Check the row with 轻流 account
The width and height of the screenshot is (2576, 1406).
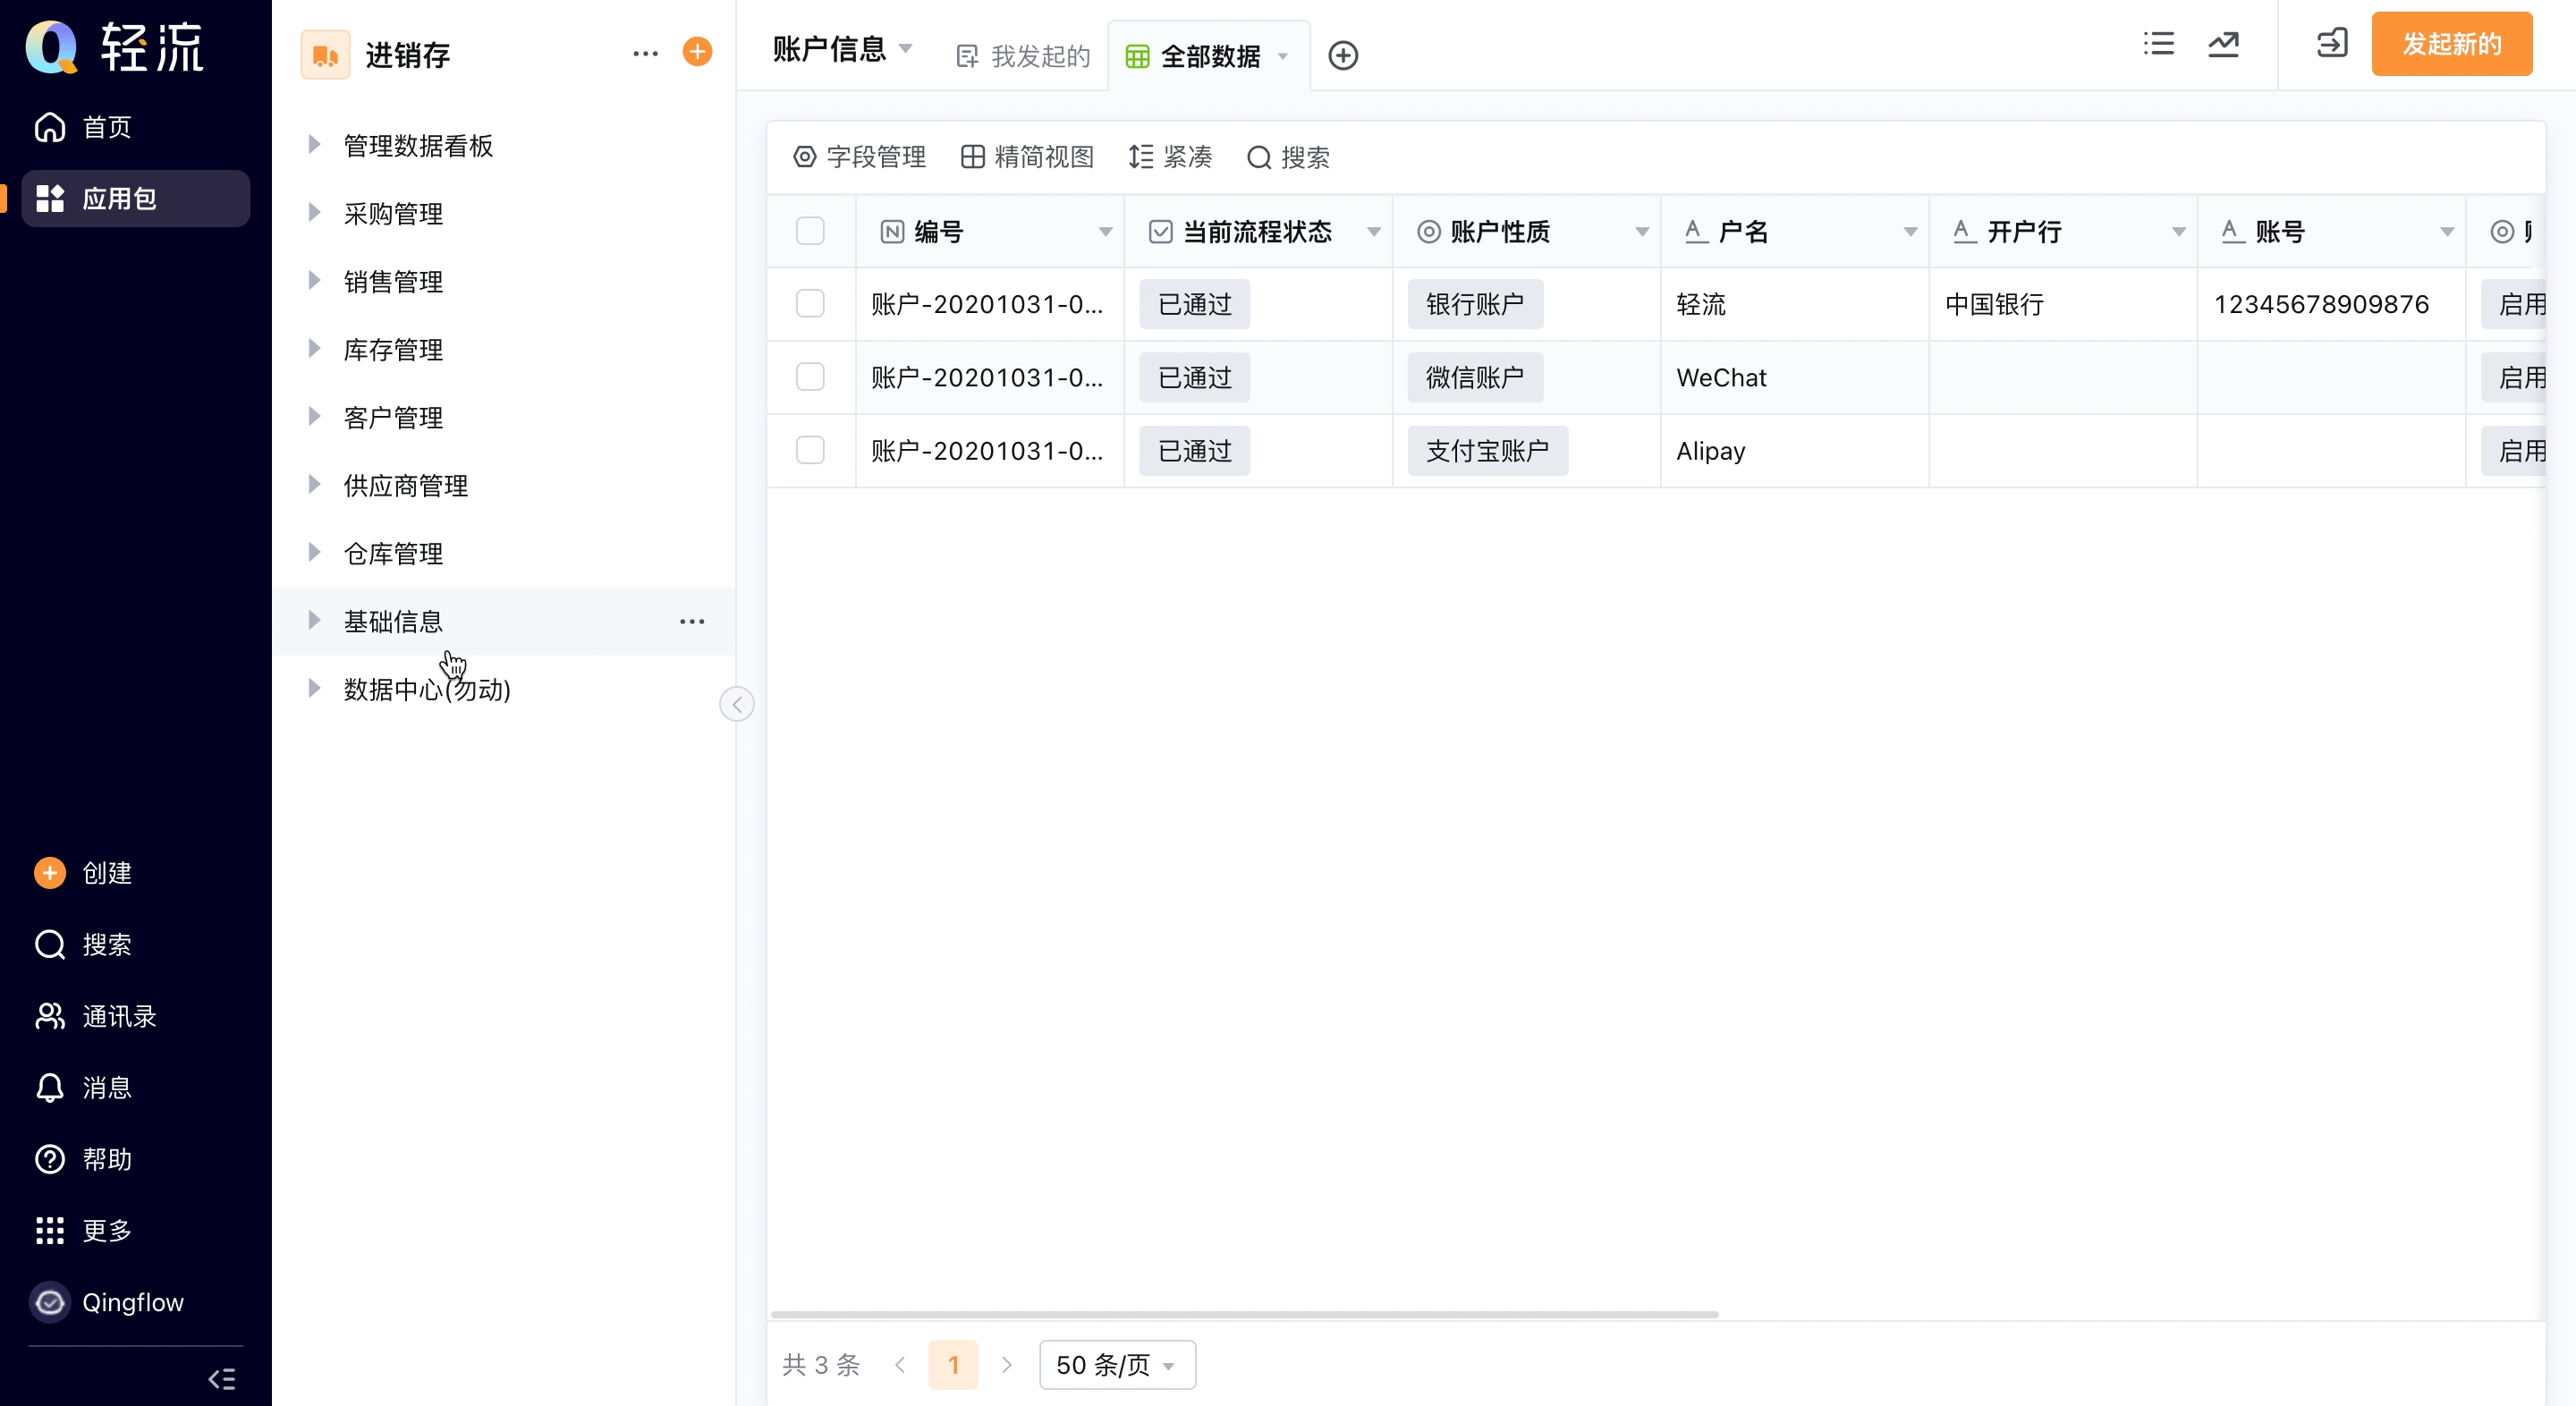810,304
